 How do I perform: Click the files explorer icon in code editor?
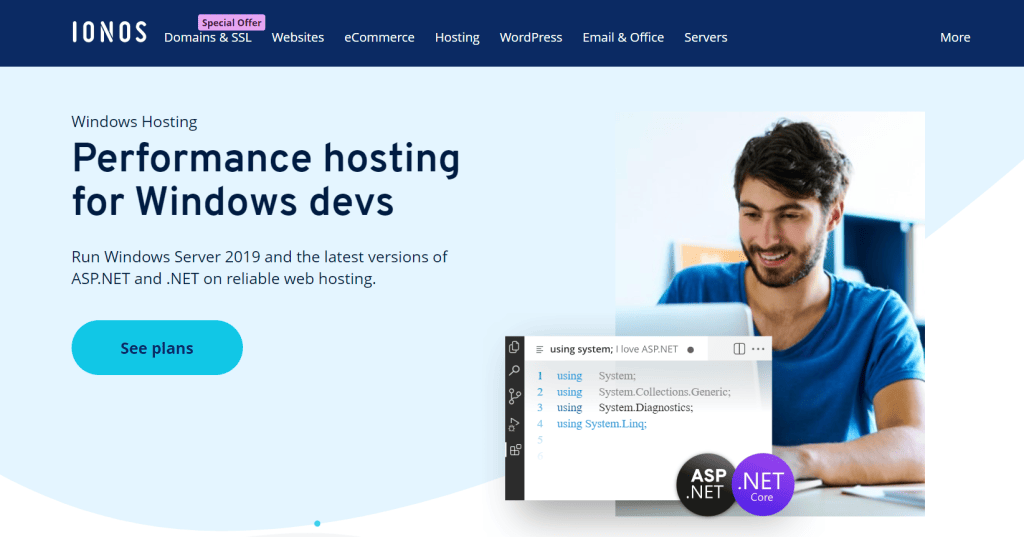point(515,348)
